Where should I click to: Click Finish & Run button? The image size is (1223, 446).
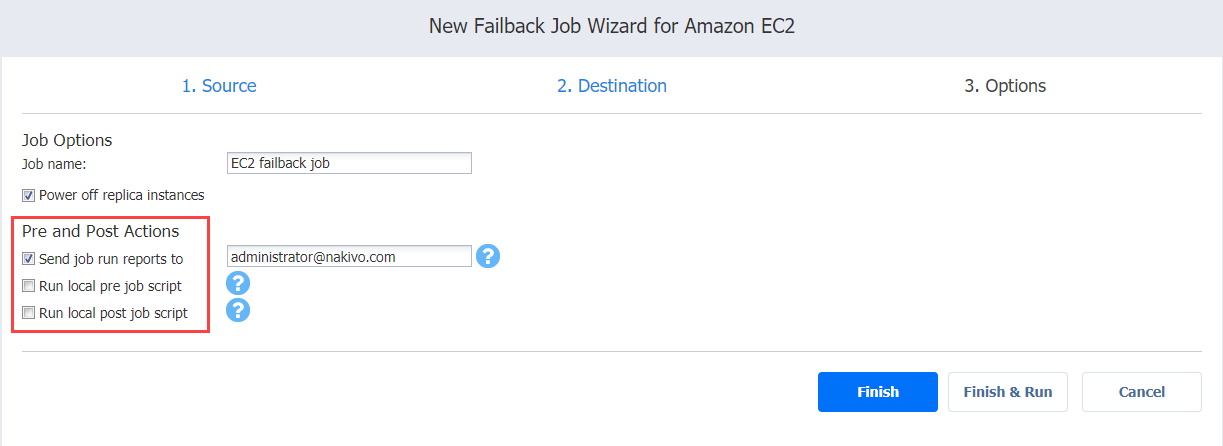point(1008,392)
